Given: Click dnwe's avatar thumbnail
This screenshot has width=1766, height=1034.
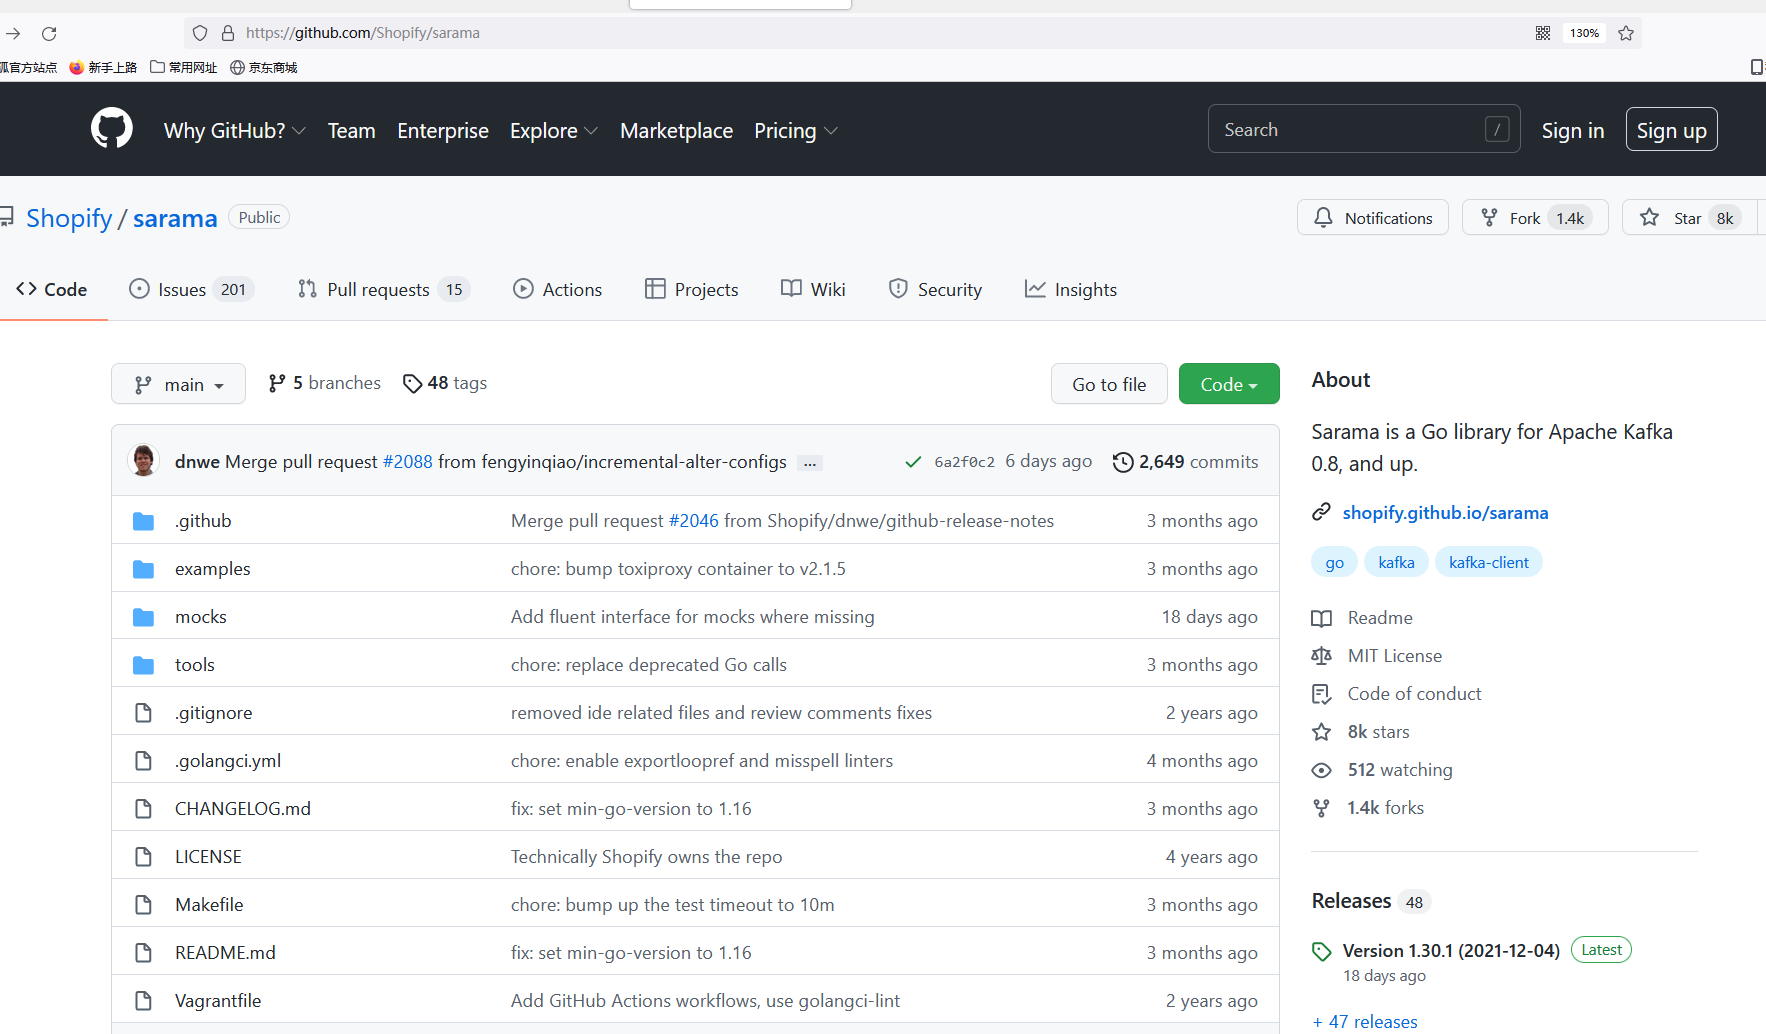Looking at the screenshot, I should tap(144, 460).
